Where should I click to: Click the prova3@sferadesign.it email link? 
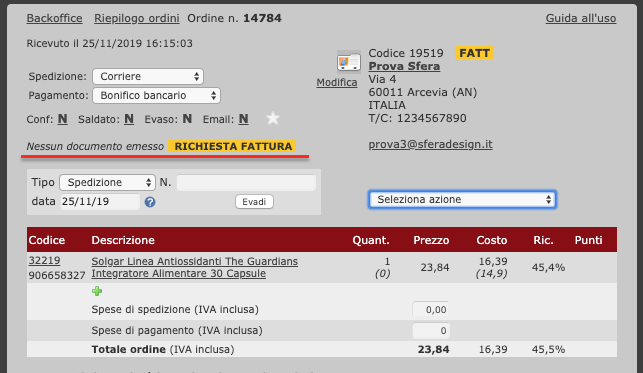431,144
